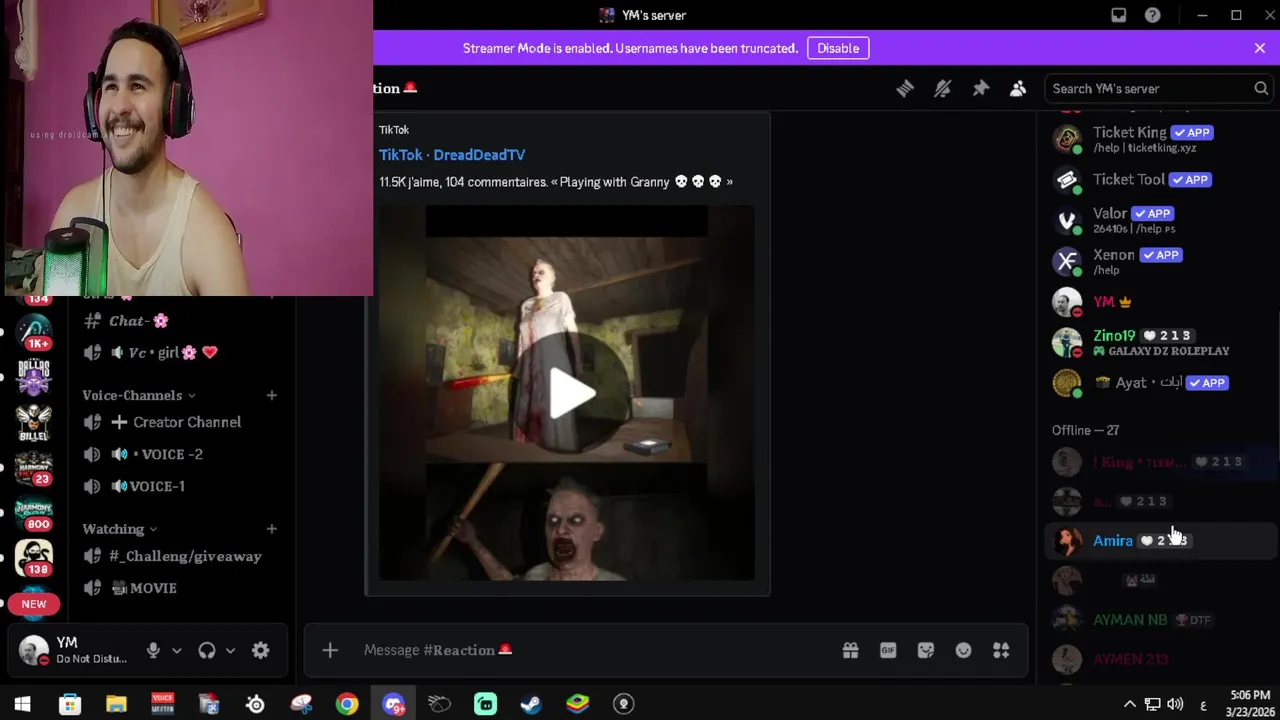Screen dimensions: 1280x720
Task: Open server with 138 badge
Action: pyautogui.click(x=34, y=557)
